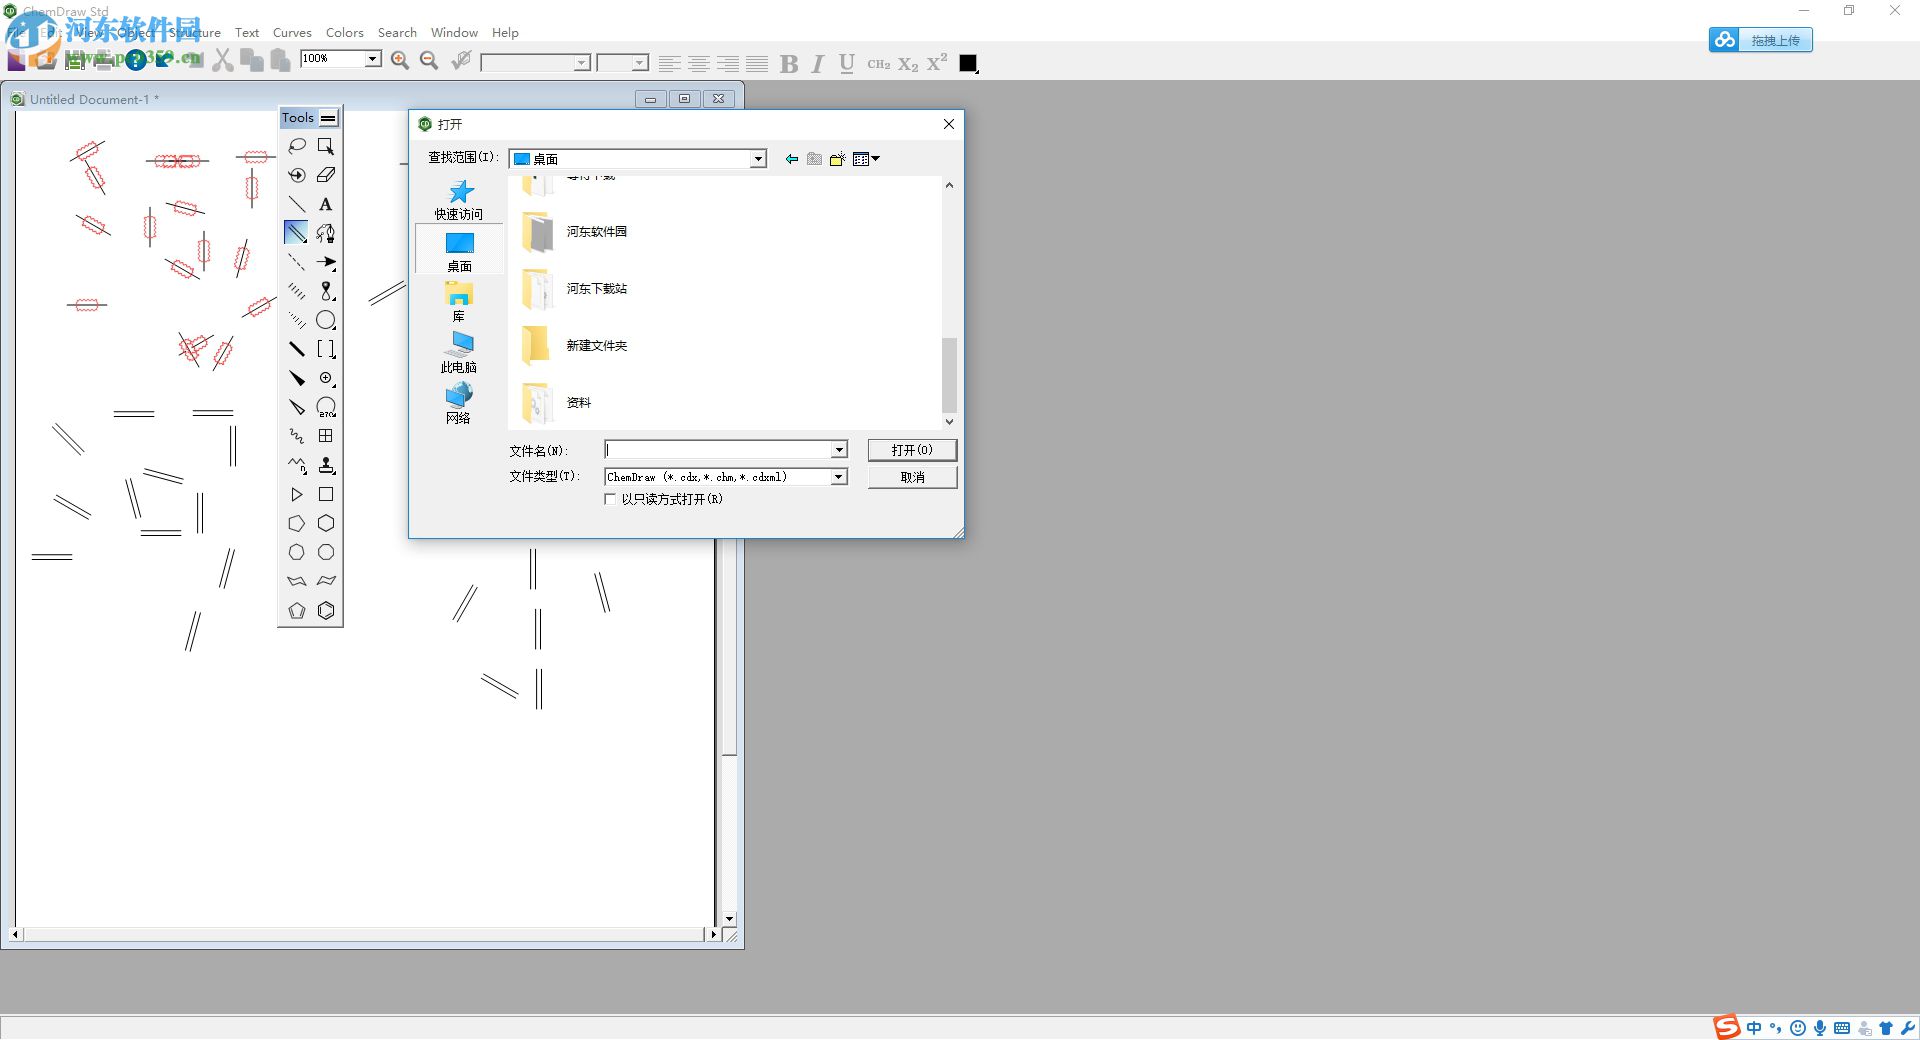Select the Eraser tool
Viewport: 1920px width, 1040px height.
click(326, 175)
